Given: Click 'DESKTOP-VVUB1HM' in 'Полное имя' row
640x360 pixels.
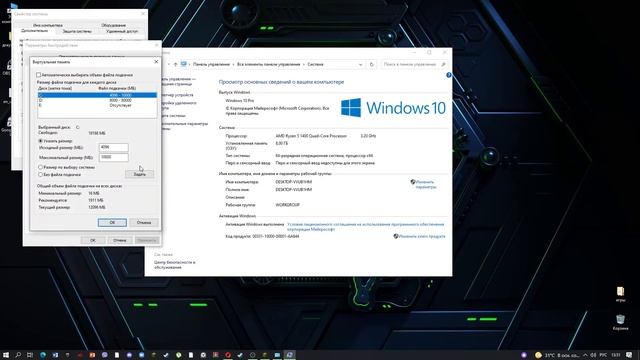Looking at the screenshot, I should point(293,190).
